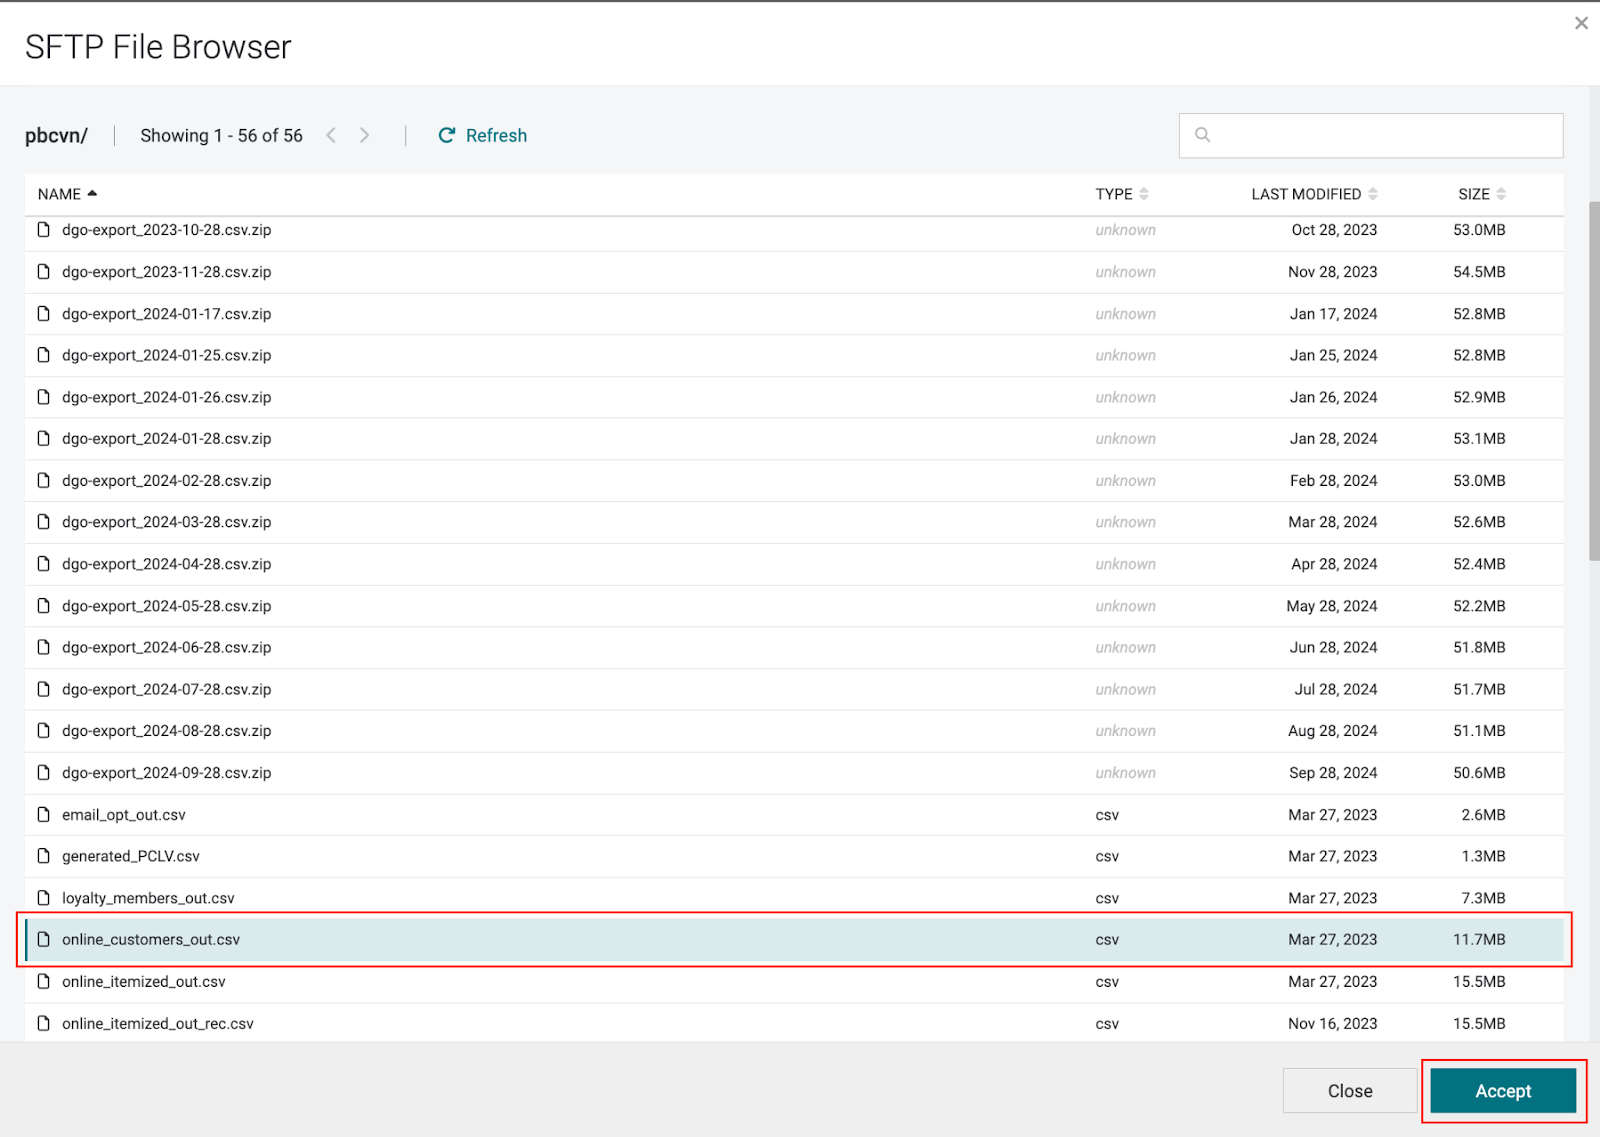
Task: Click file icon for dgo-export_2024-06-28.csv.zip
Action: click(x=43, y=648)
